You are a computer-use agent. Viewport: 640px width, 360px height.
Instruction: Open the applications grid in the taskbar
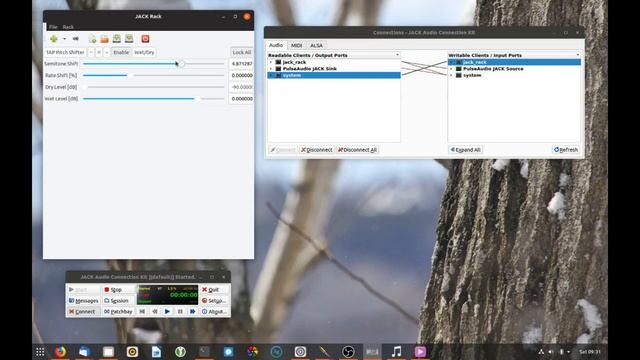point(40,352)
